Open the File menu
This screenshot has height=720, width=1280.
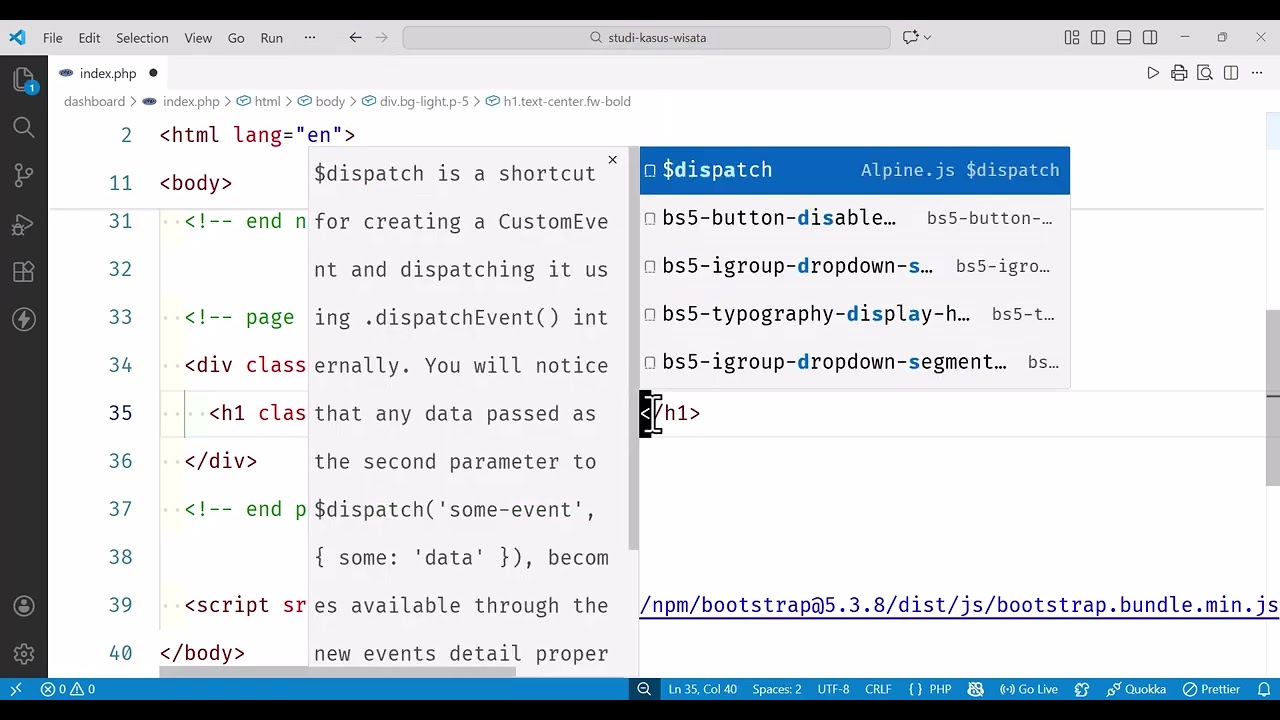pos(53,38)
